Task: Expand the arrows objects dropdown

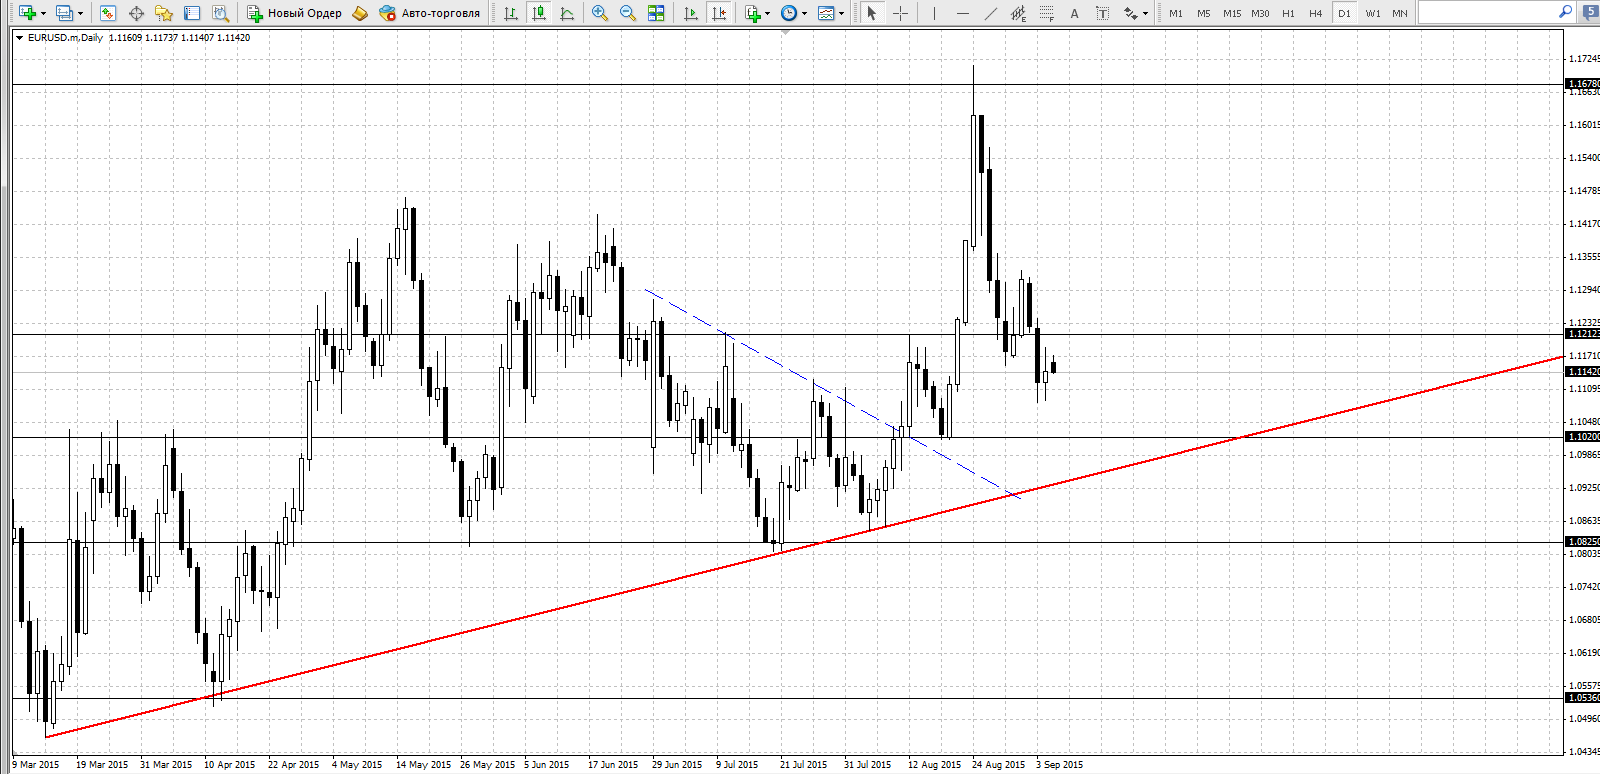Action: coord(1145,14)
